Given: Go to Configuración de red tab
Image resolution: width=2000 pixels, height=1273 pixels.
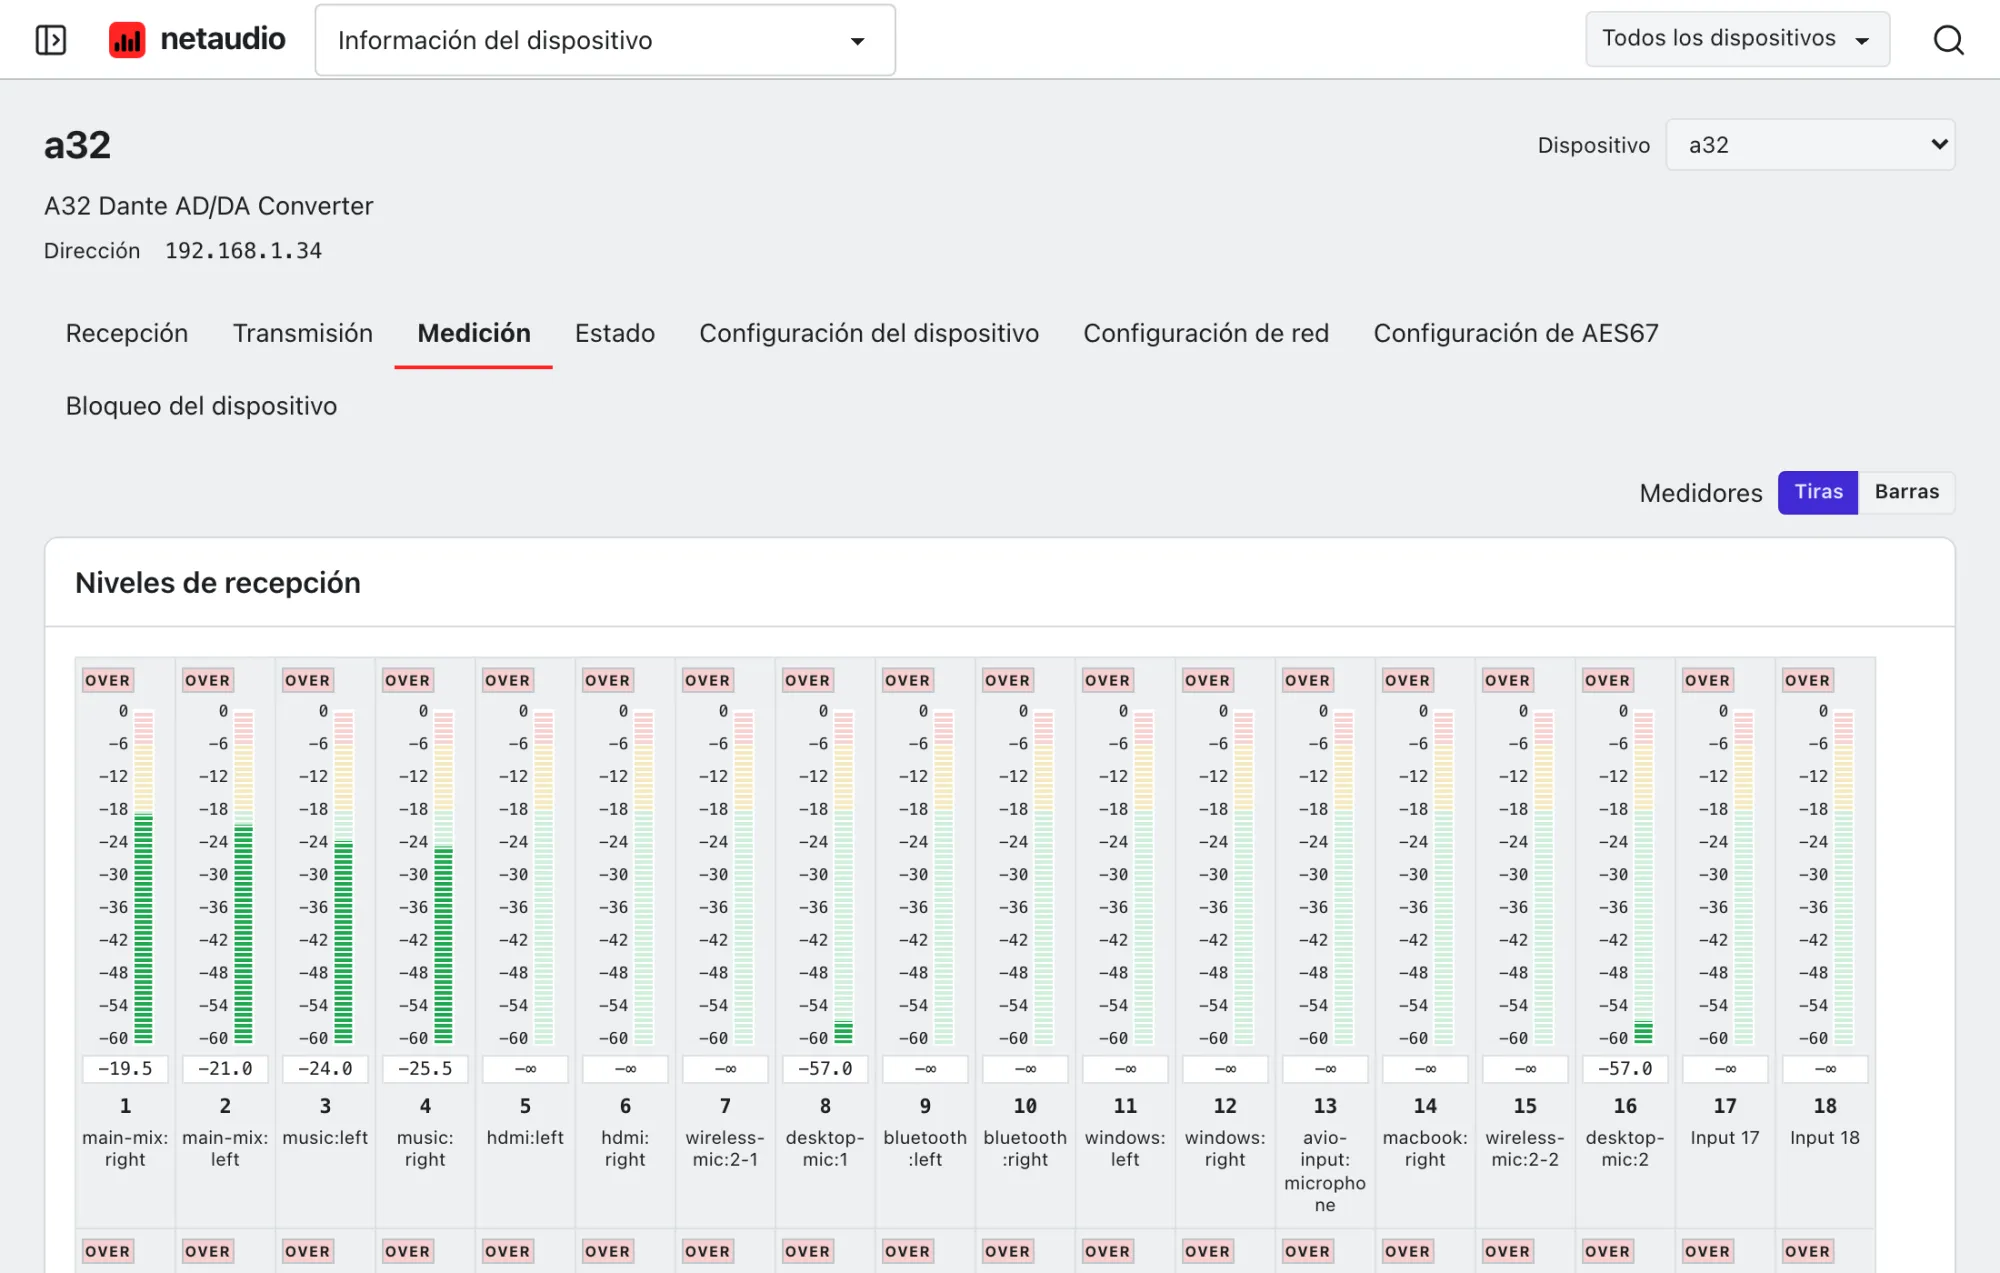Looking at the screenshot, I should click(x=1206, y=333).
